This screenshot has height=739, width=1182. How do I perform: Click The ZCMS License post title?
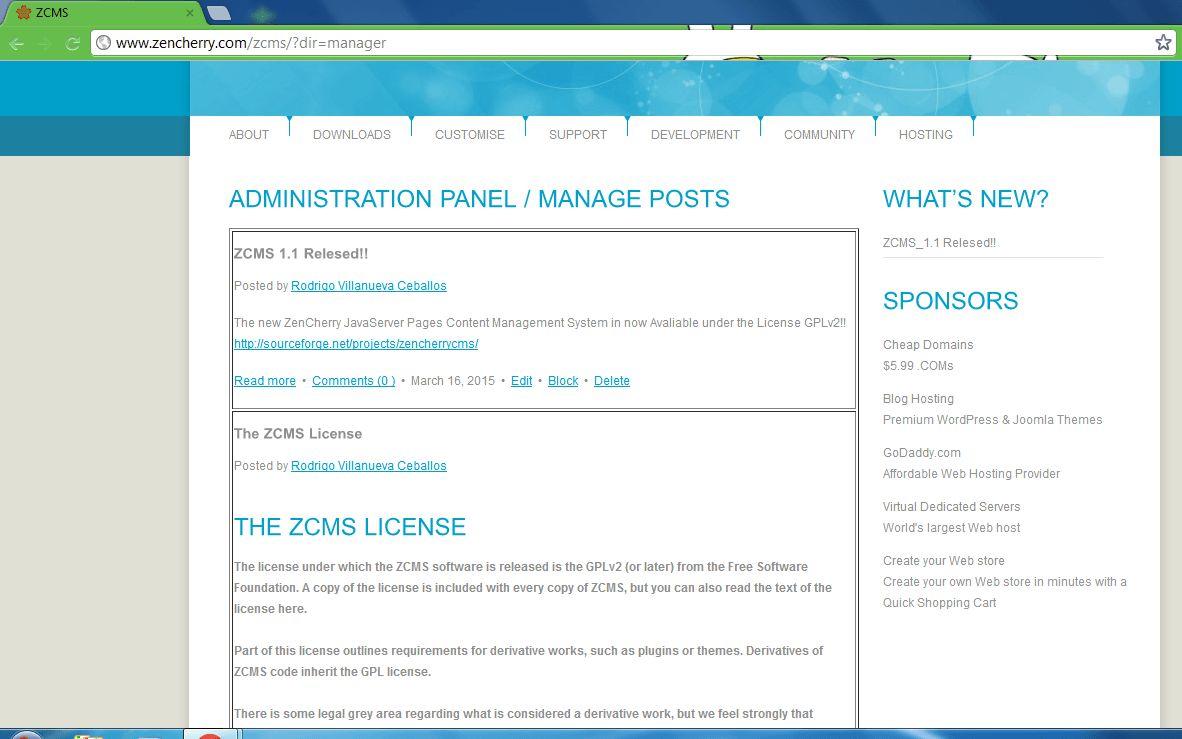(298, 434)
